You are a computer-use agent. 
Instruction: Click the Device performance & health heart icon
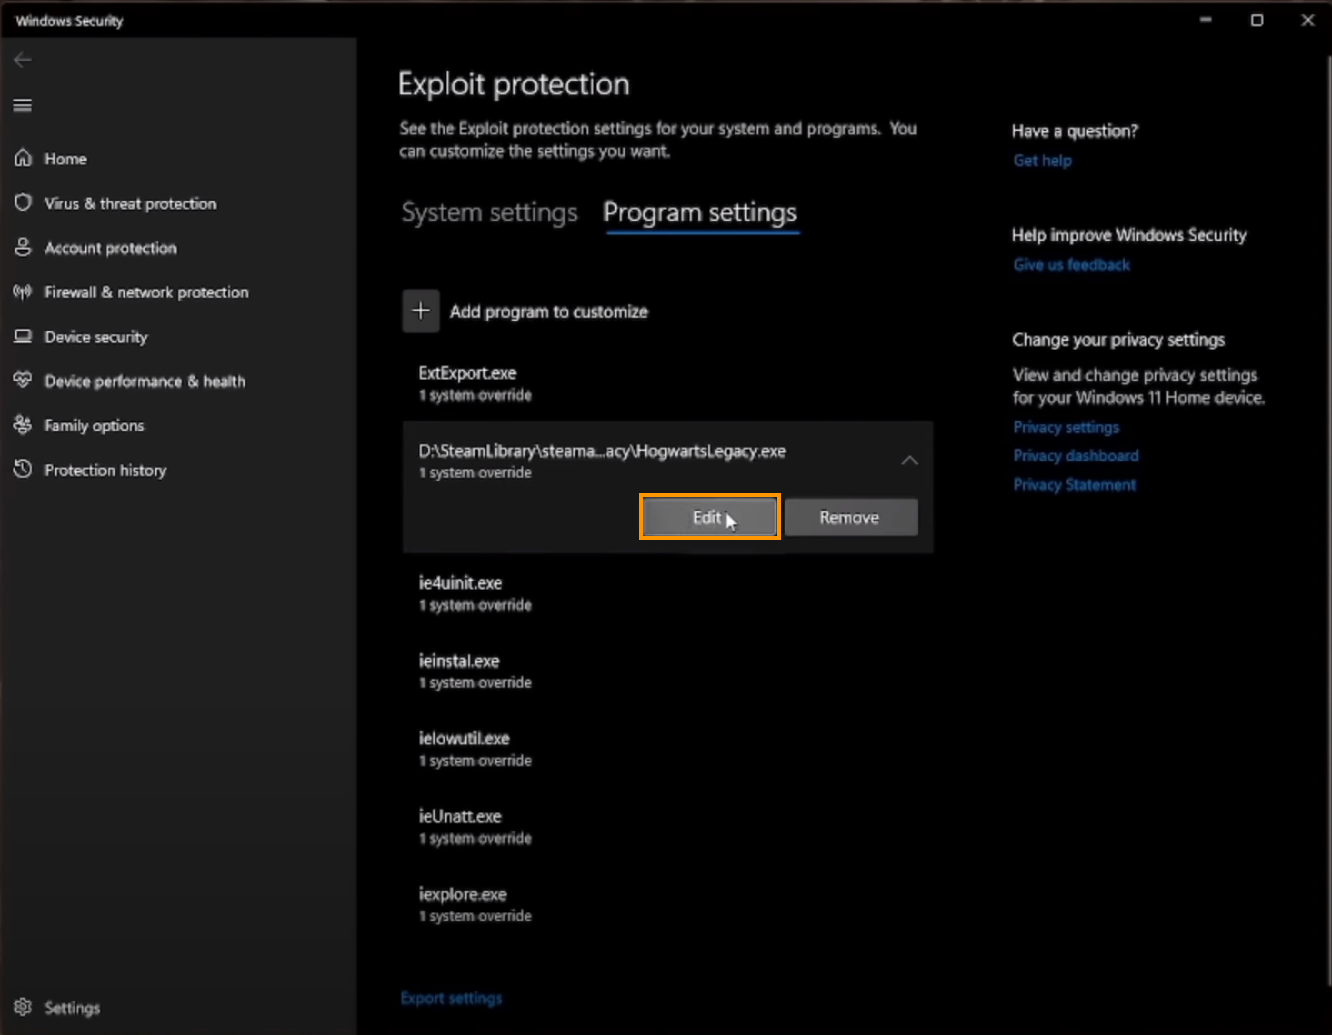(x=23, y=381)
